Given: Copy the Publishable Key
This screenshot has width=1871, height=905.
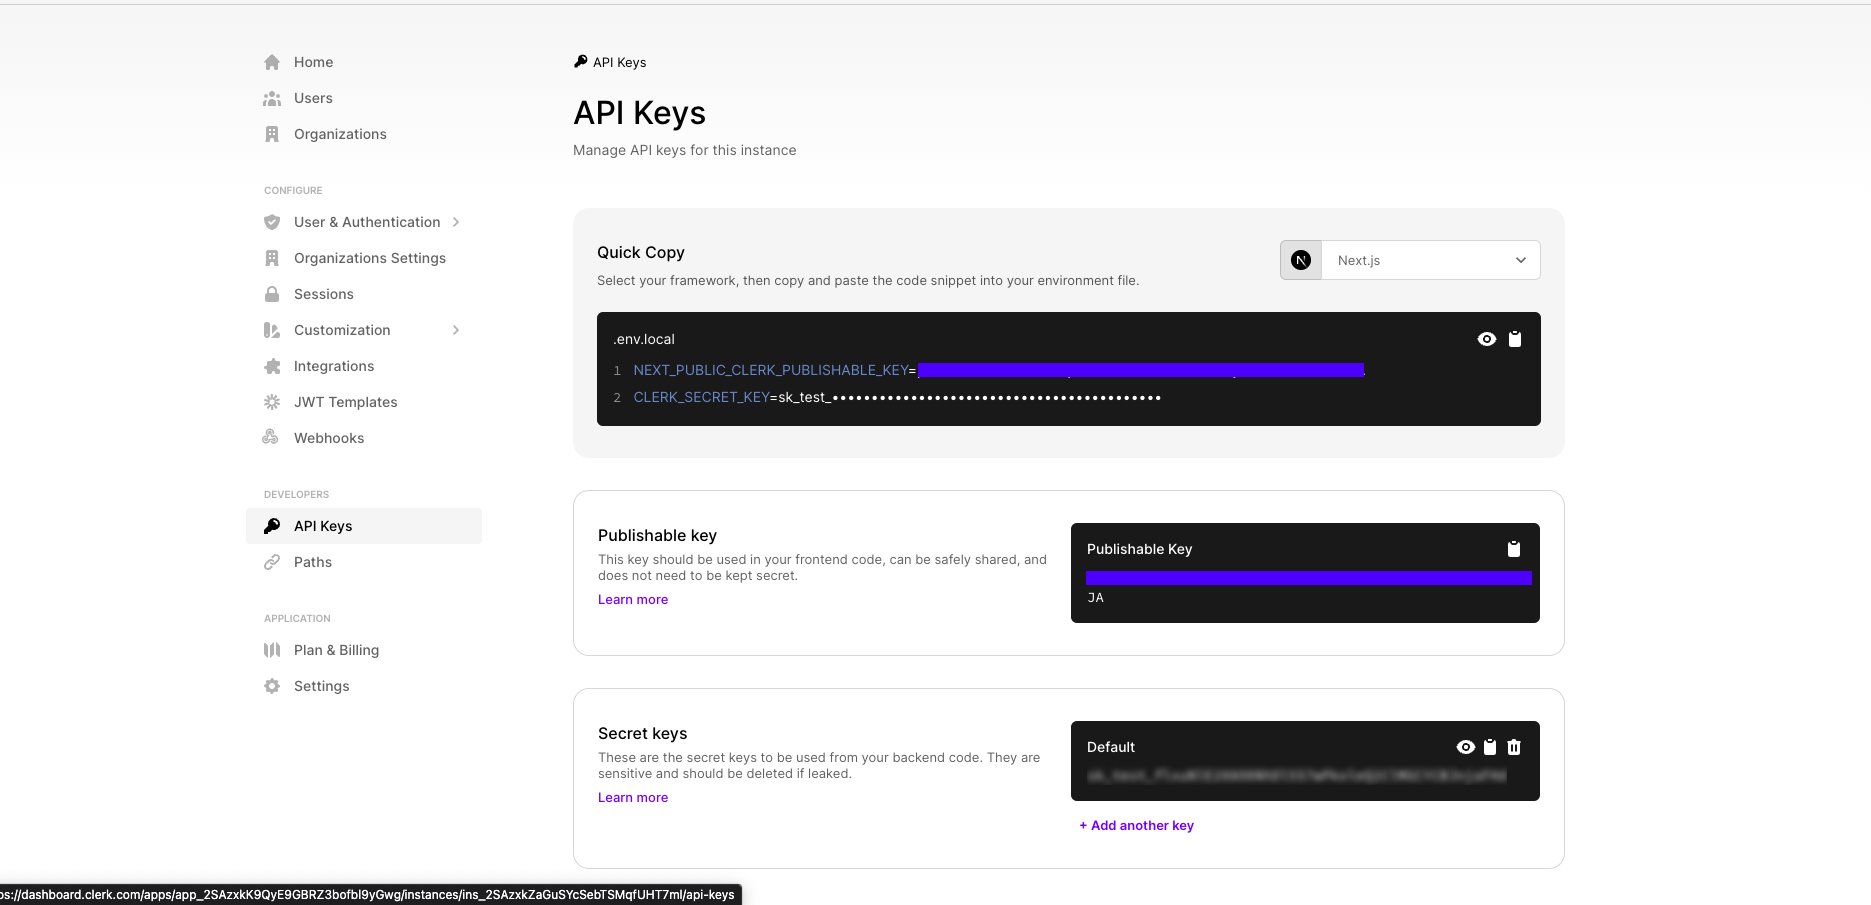Looking at the screenshot, I should tap(1514, 549).
